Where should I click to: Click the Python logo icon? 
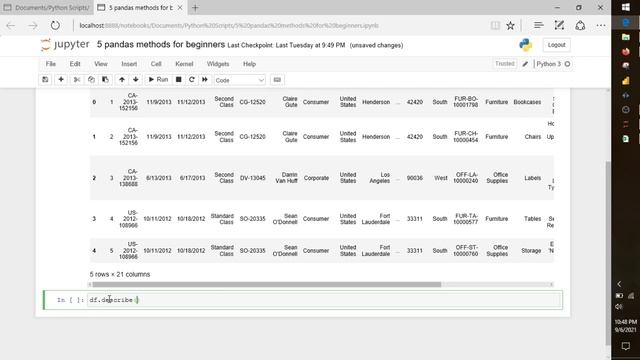pos(526,45)
